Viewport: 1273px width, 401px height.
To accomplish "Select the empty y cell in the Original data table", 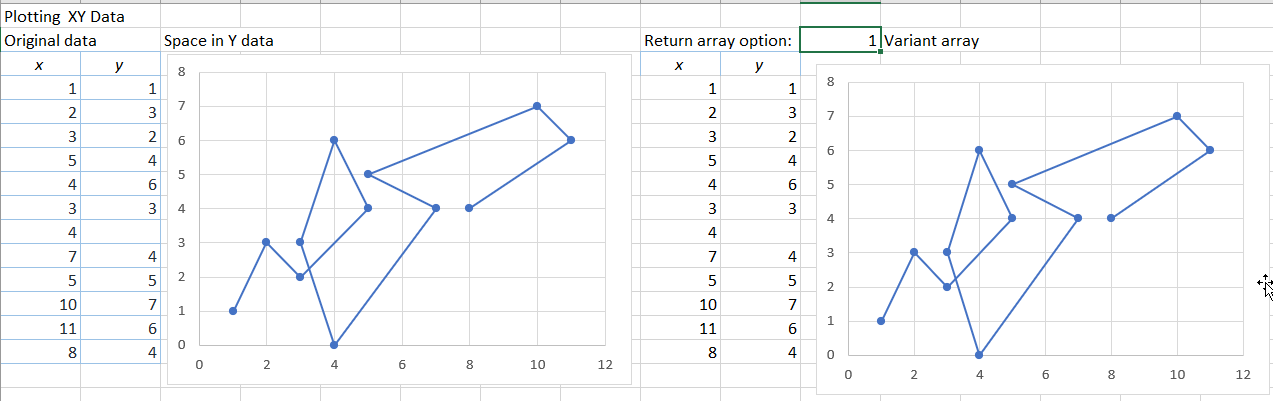I will pos(120,232).
